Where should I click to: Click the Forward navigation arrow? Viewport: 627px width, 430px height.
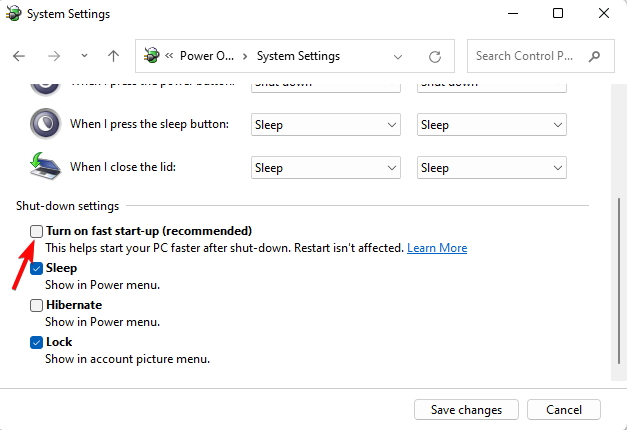click(51, 56)
